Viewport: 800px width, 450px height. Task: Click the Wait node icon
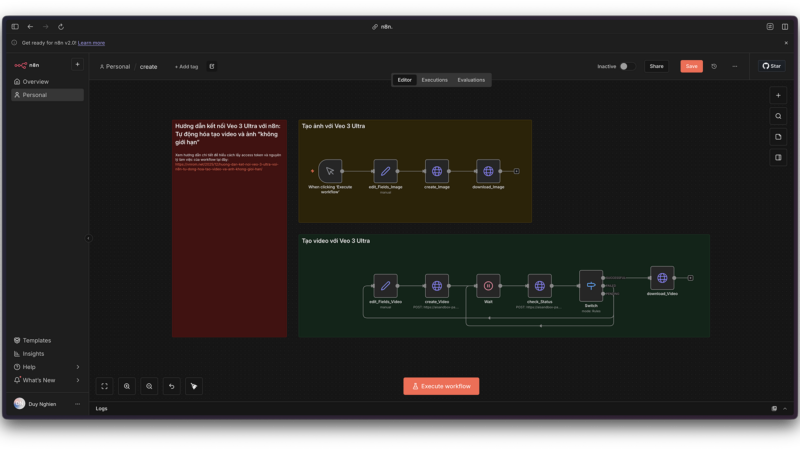[488, 285]
